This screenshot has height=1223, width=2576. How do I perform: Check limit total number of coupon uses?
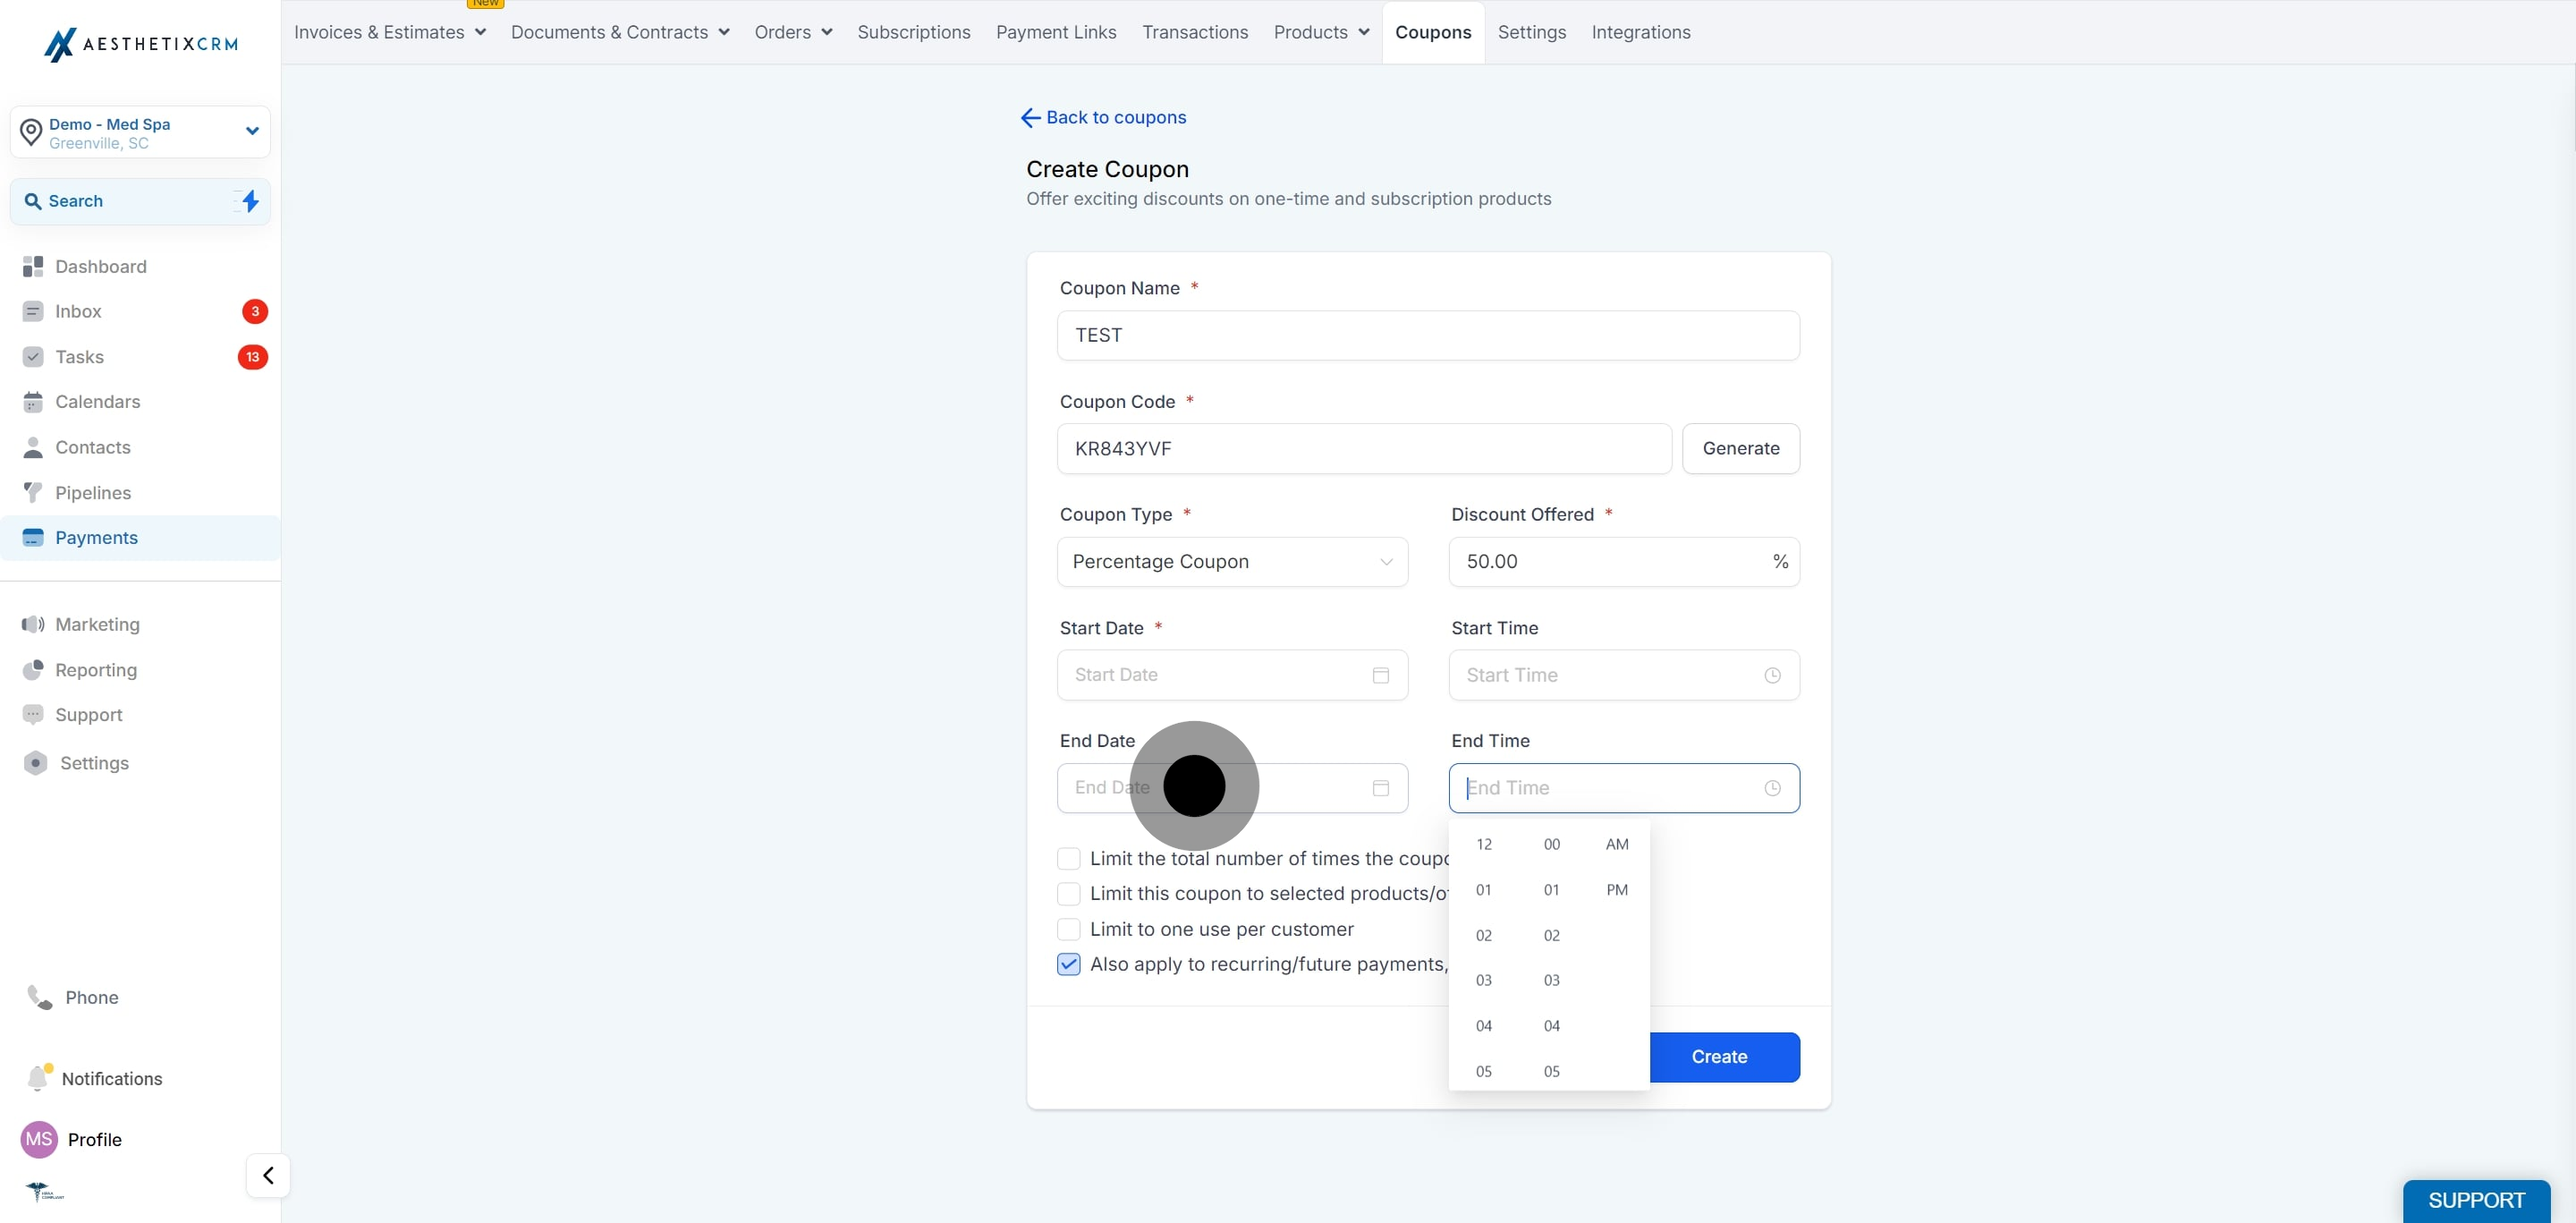(x=1068, y=858)
